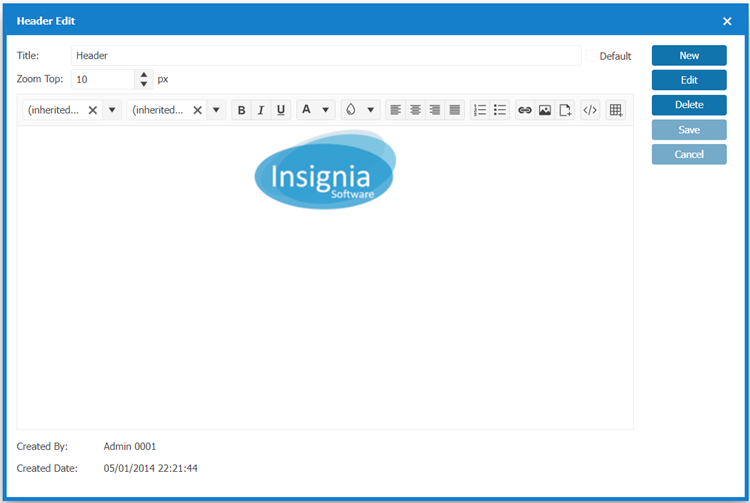Open the first inherited font dropdown

coord(112,110)
